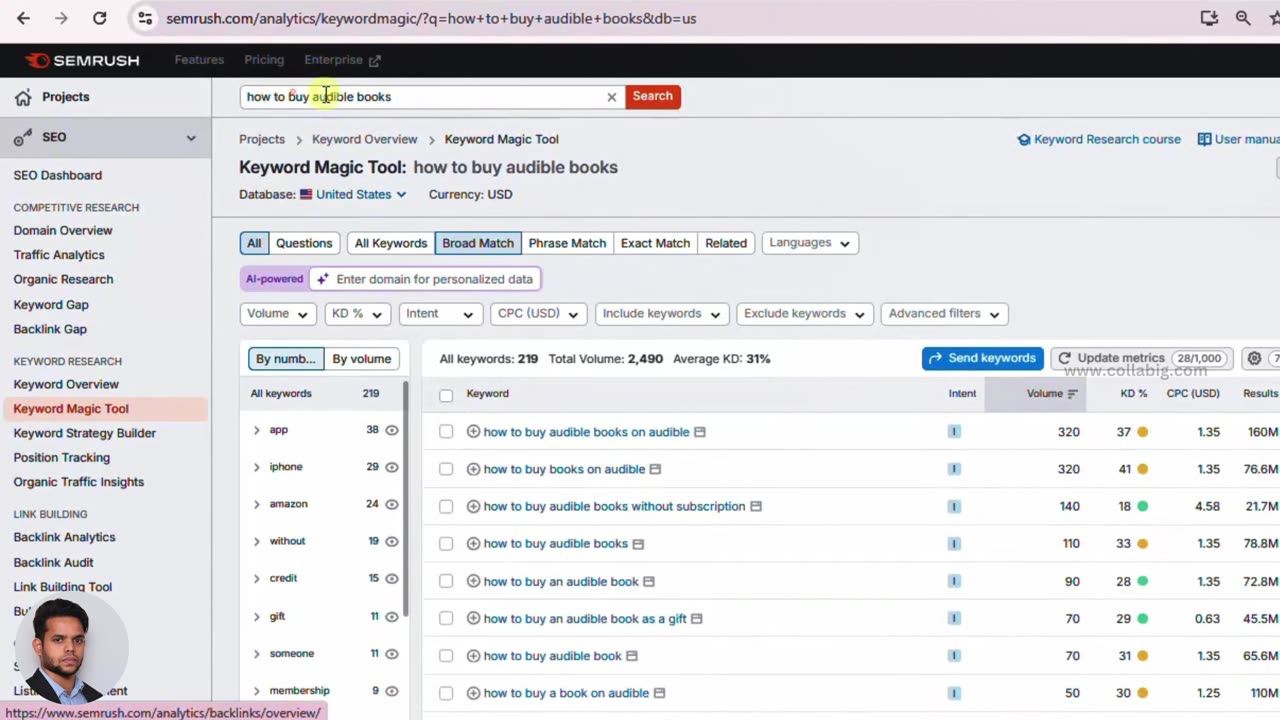The width and height of the screenshot is (1280, 720).
Task: Add 'how to buy audible books on audible' with plus icon
Action: click(x=474, y=432)
